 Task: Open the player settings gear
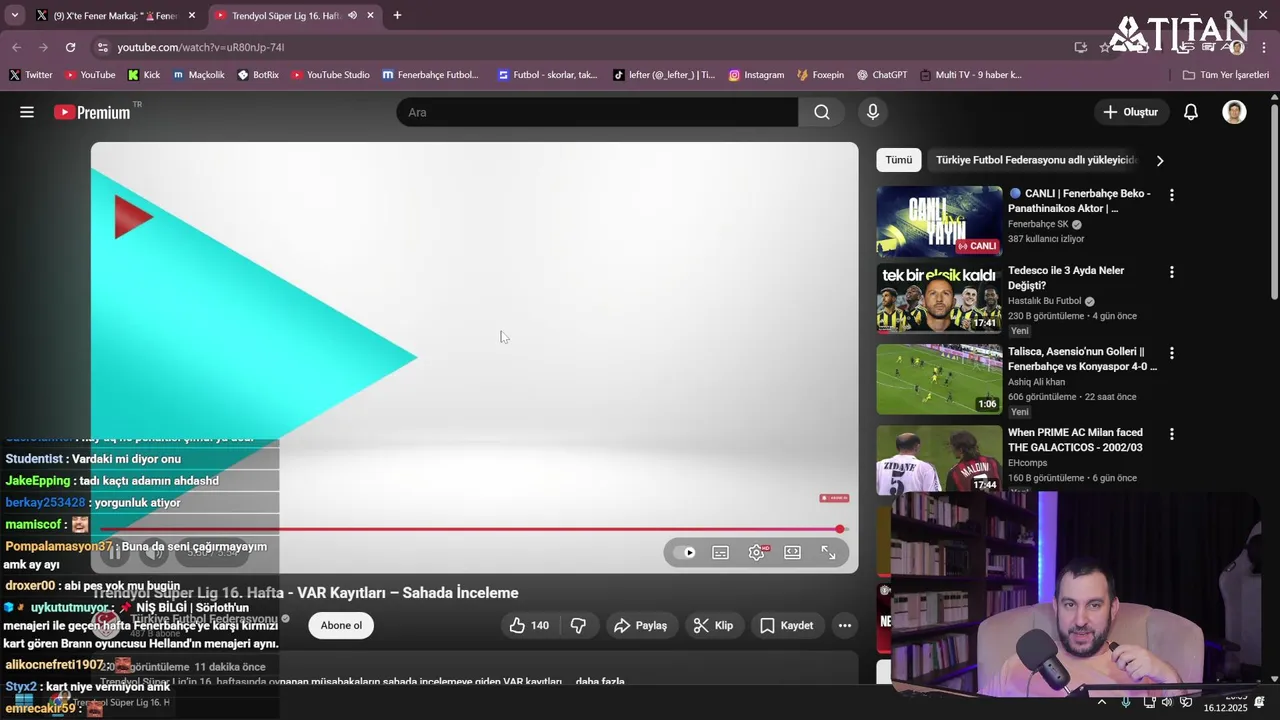pos(757,552)
